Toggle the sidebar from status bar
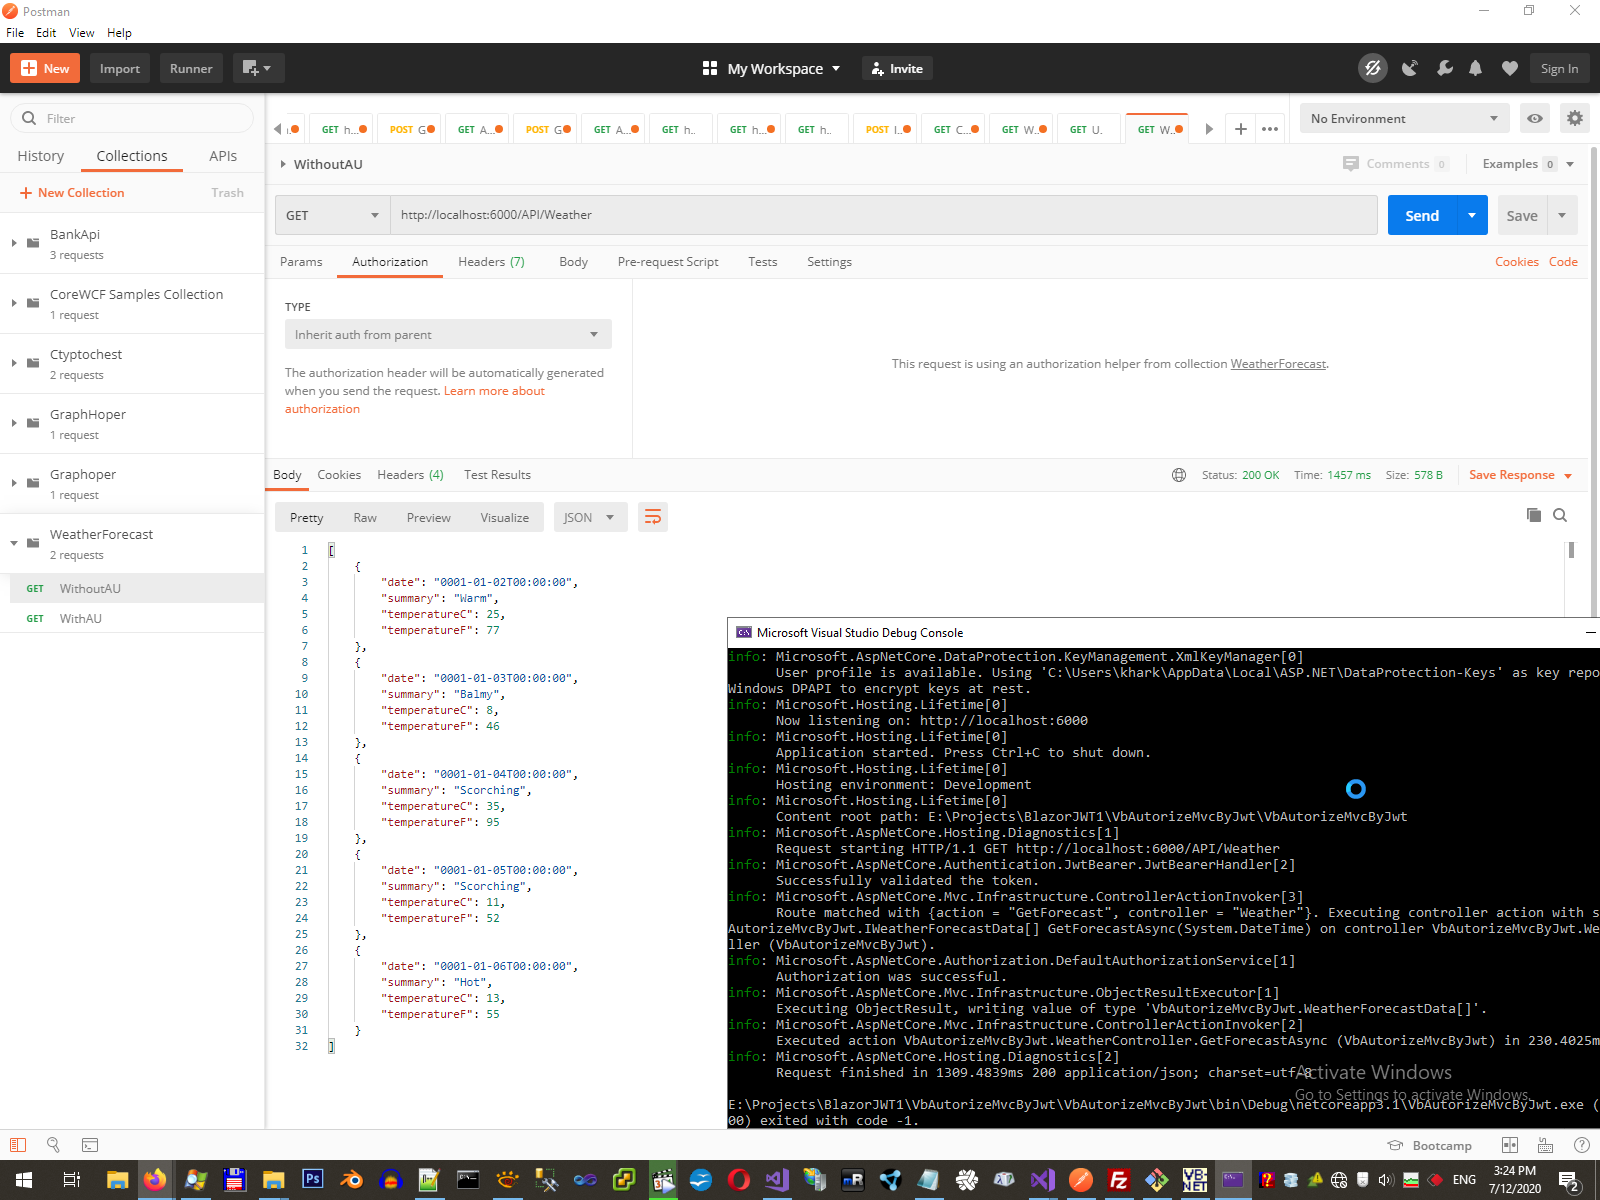Viewport: 1600px width, 1200px height. pos(18,1145)
